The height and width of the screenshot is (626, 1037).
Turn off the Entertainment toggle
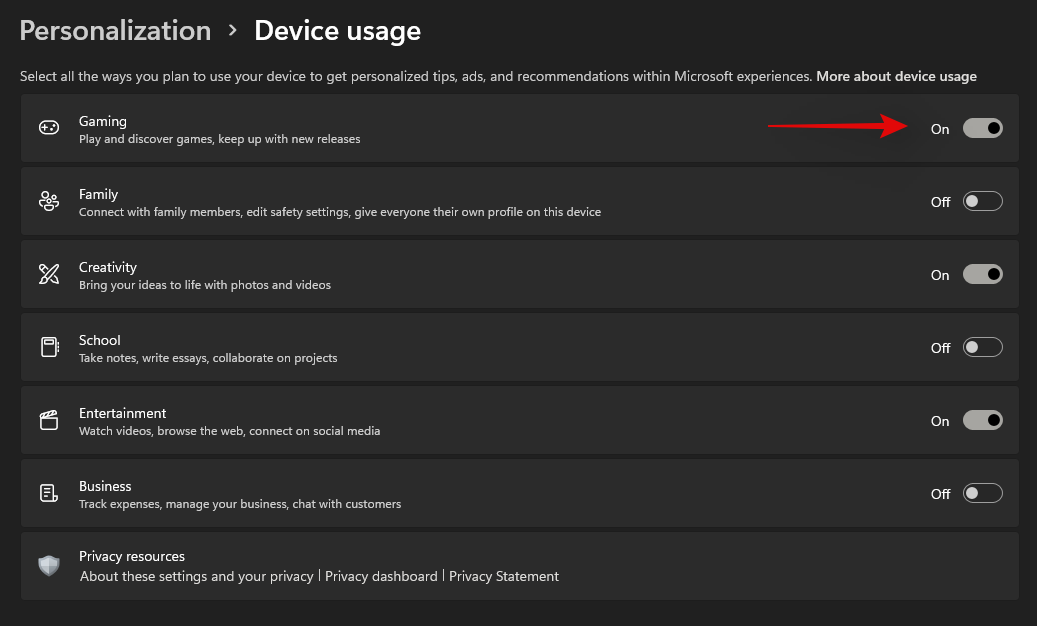(x=982, y=420)
